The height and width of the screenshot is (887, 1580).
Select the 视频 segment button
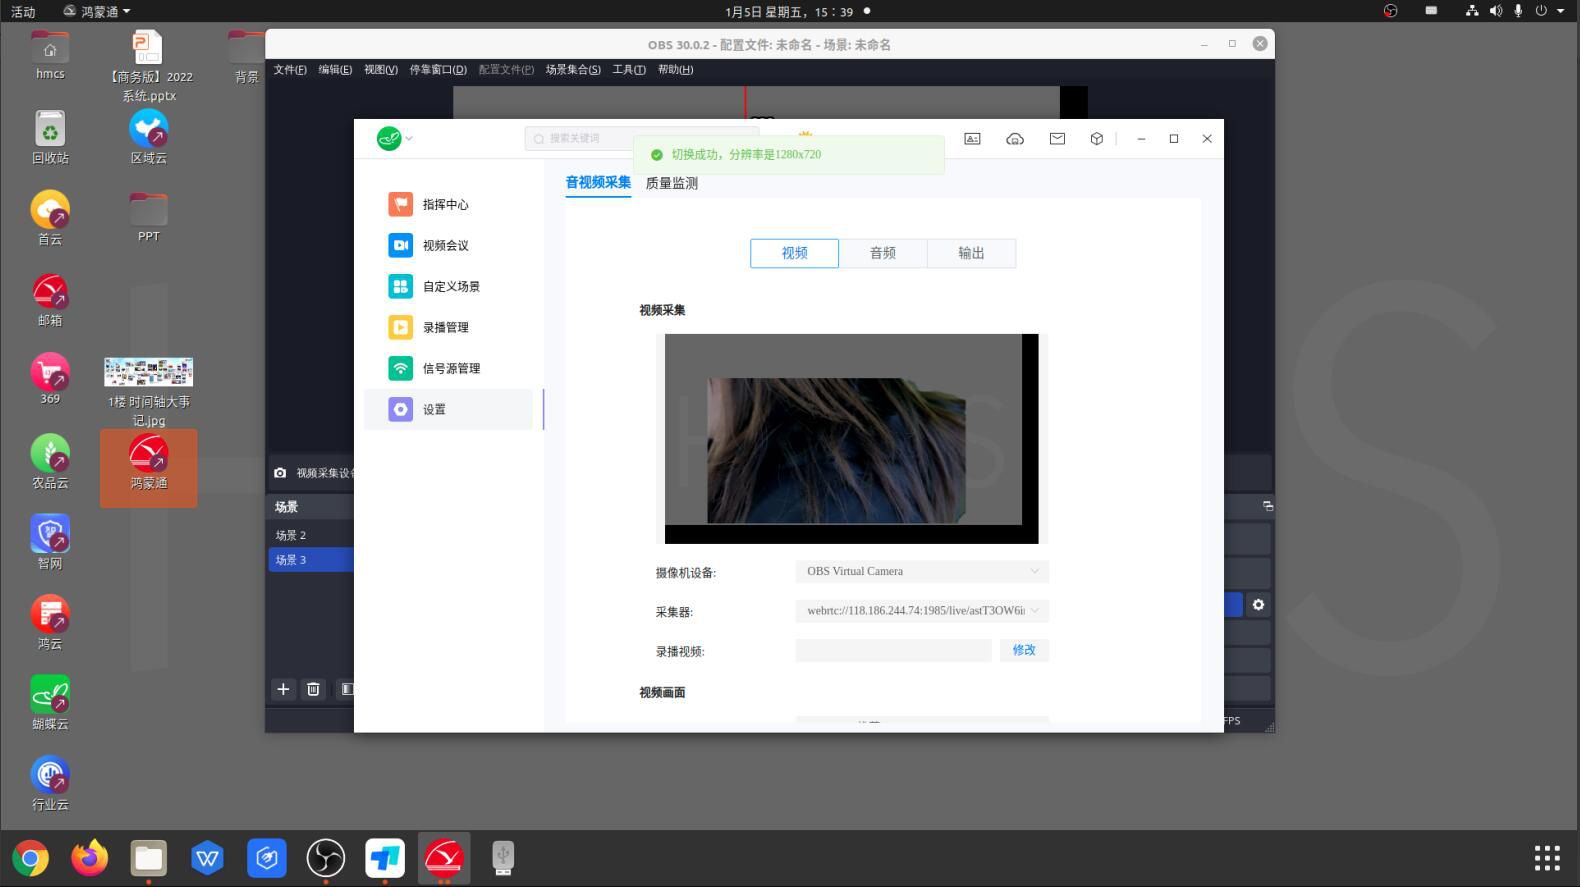tap(794, 254)
